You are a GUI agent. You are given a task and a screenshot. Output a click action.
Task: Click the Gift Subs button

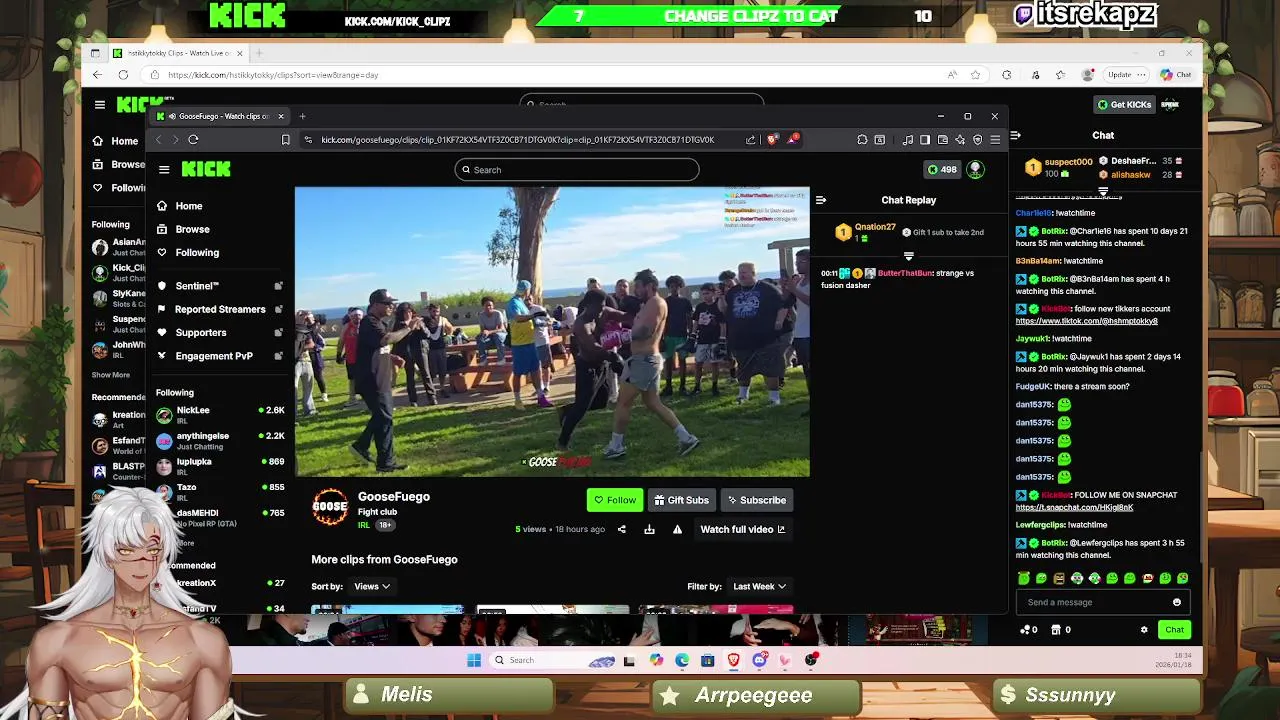[681, 500]
